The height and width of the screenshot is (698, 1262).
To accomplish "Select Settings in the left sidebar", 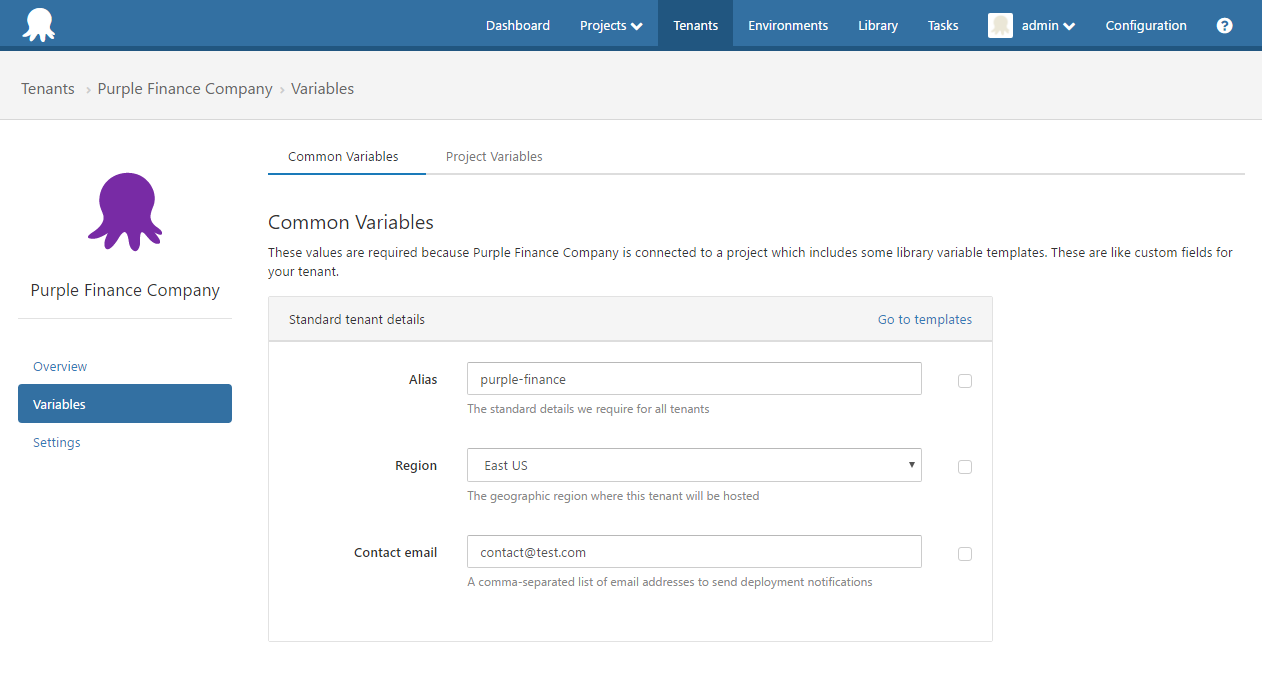I will coord(56,442).
